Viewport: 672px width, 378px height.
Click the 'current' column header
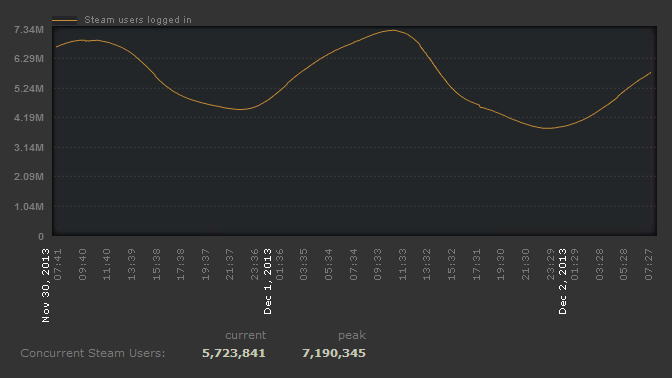[246, 335]
